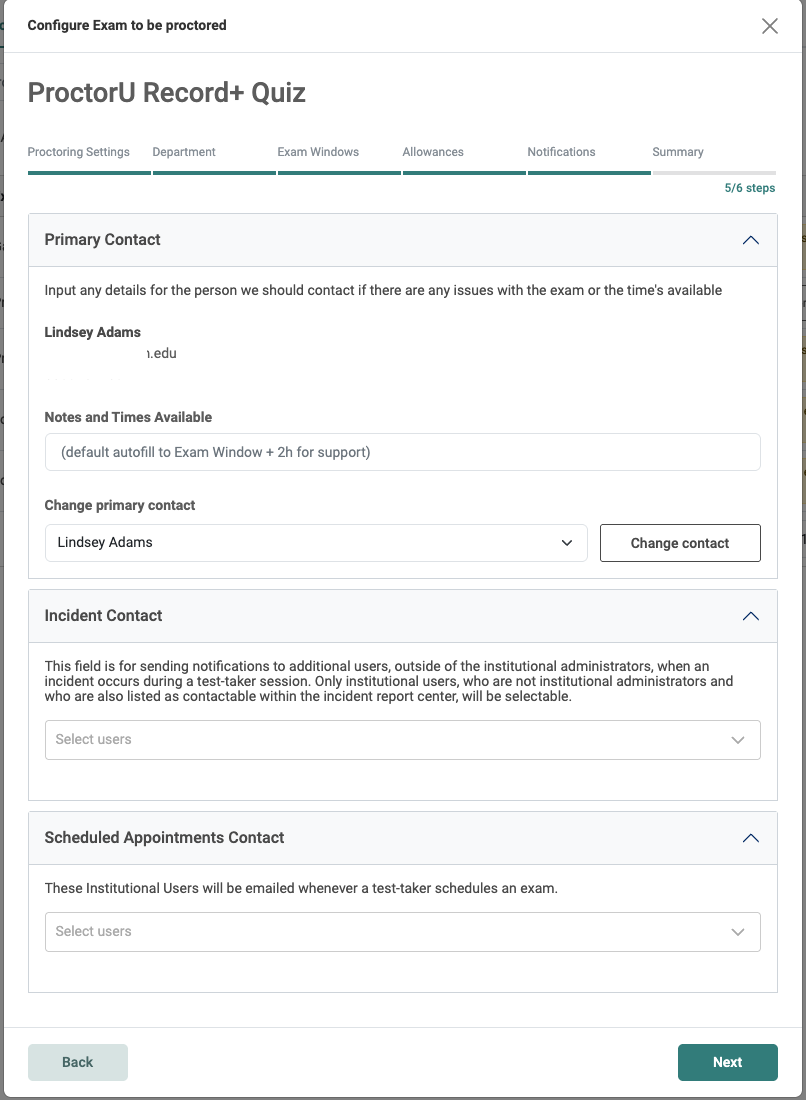Select the Notifications step
This screenshot has height=1100, width=806.
click(x=561, y=152)
